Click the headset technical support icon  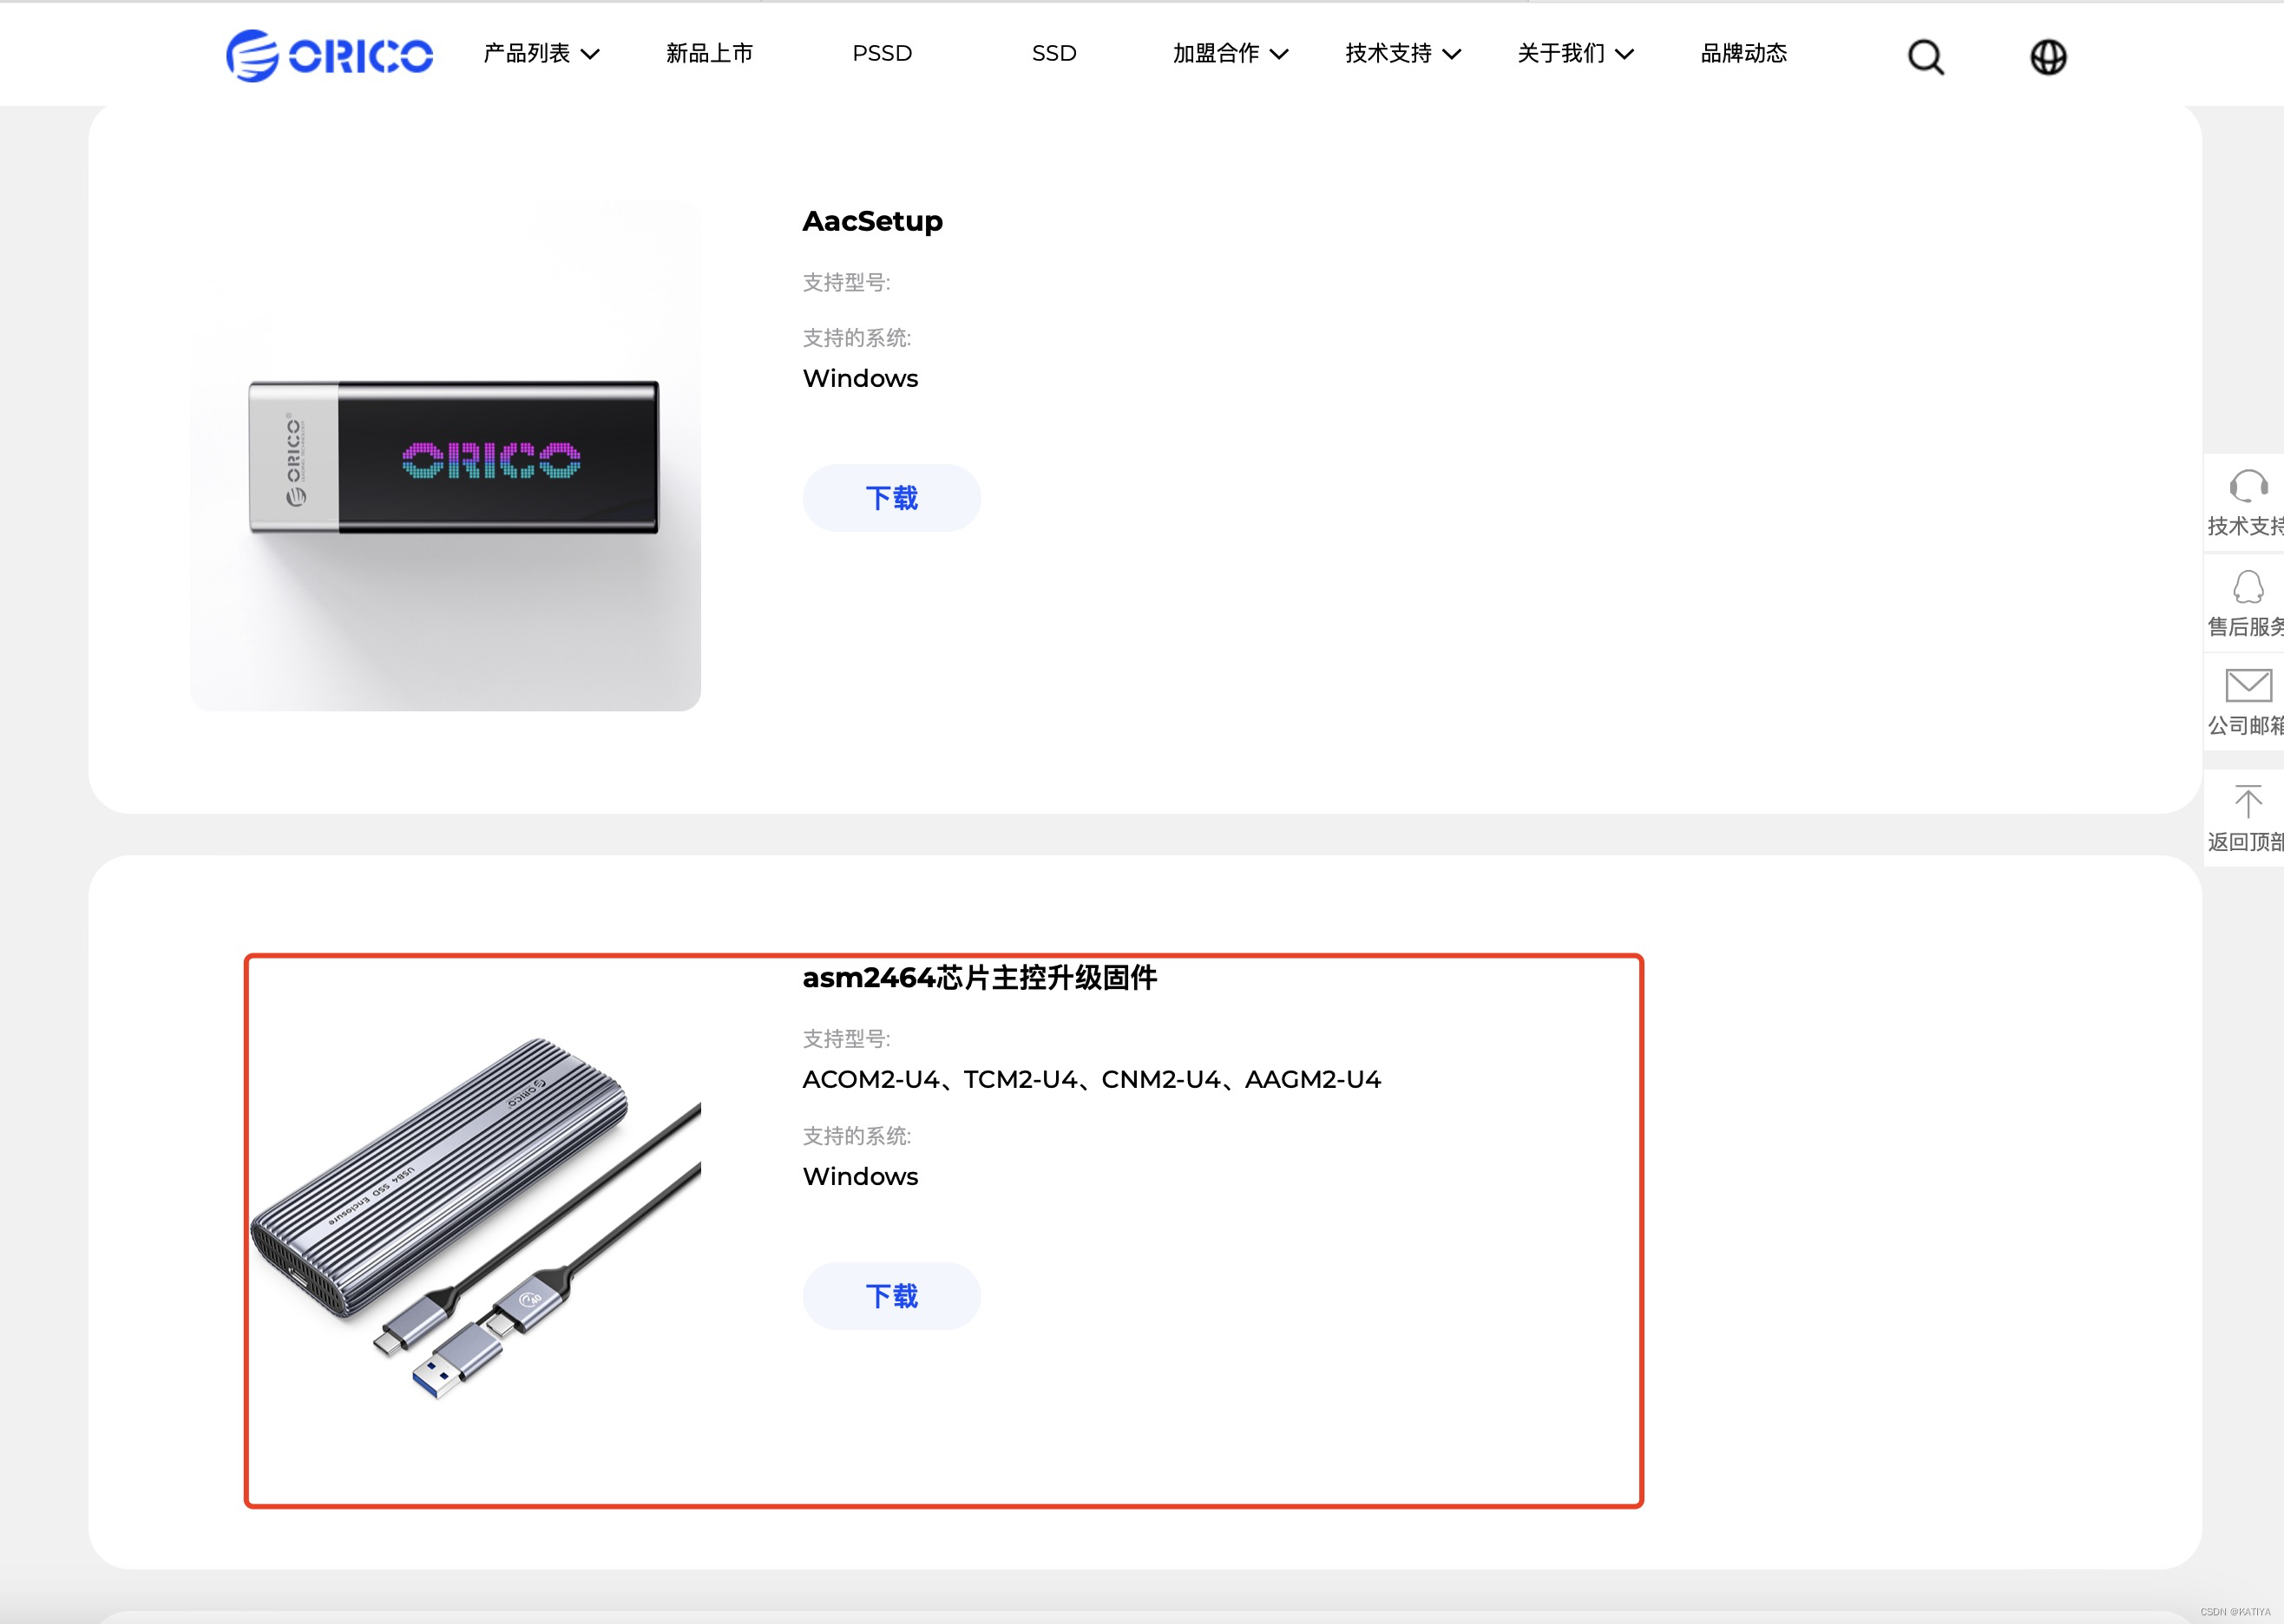pos(2247,487)
